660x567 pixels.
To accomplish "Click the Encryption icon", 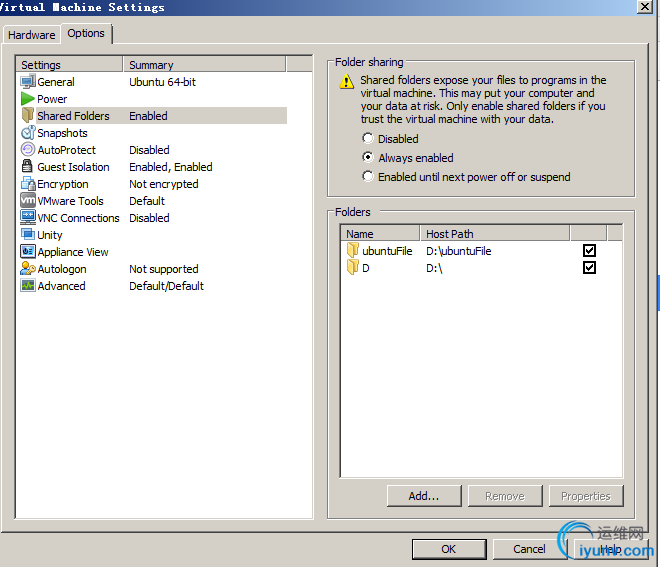I will (28, 184).
